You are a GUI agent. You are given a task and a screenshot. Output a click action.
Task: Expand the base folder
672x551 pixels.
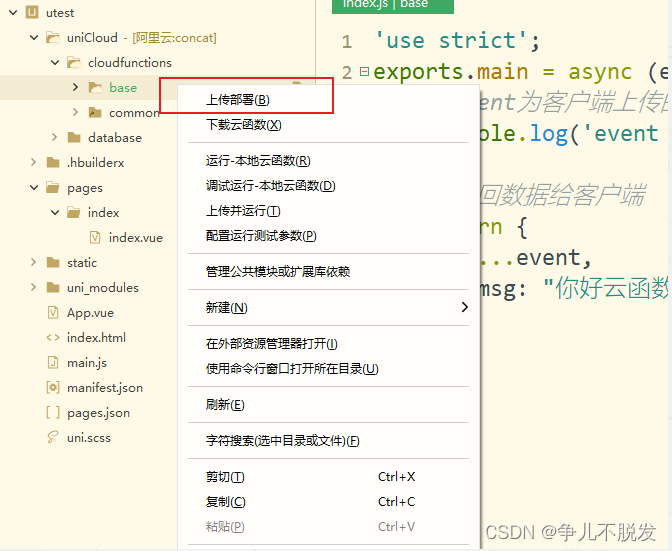[75, 87]
